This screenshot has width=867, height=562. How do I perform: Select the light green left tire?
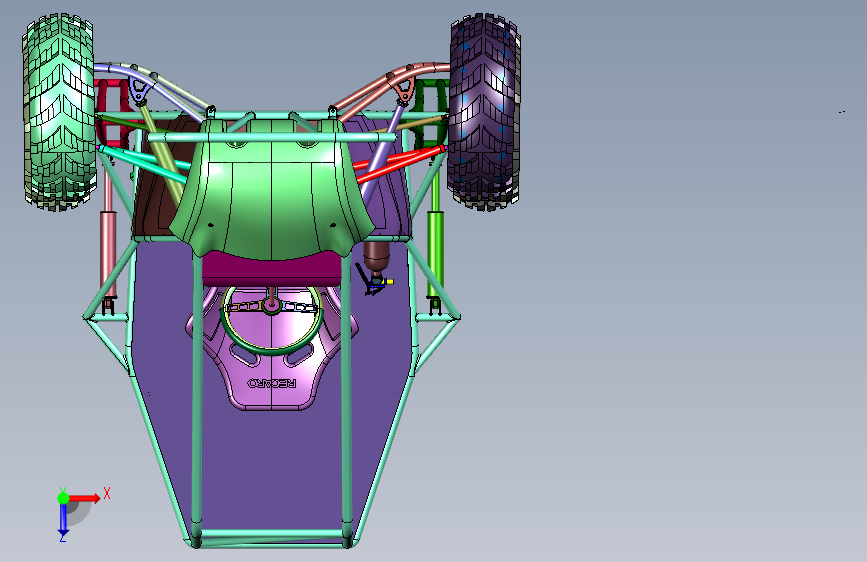pos(59,111)
